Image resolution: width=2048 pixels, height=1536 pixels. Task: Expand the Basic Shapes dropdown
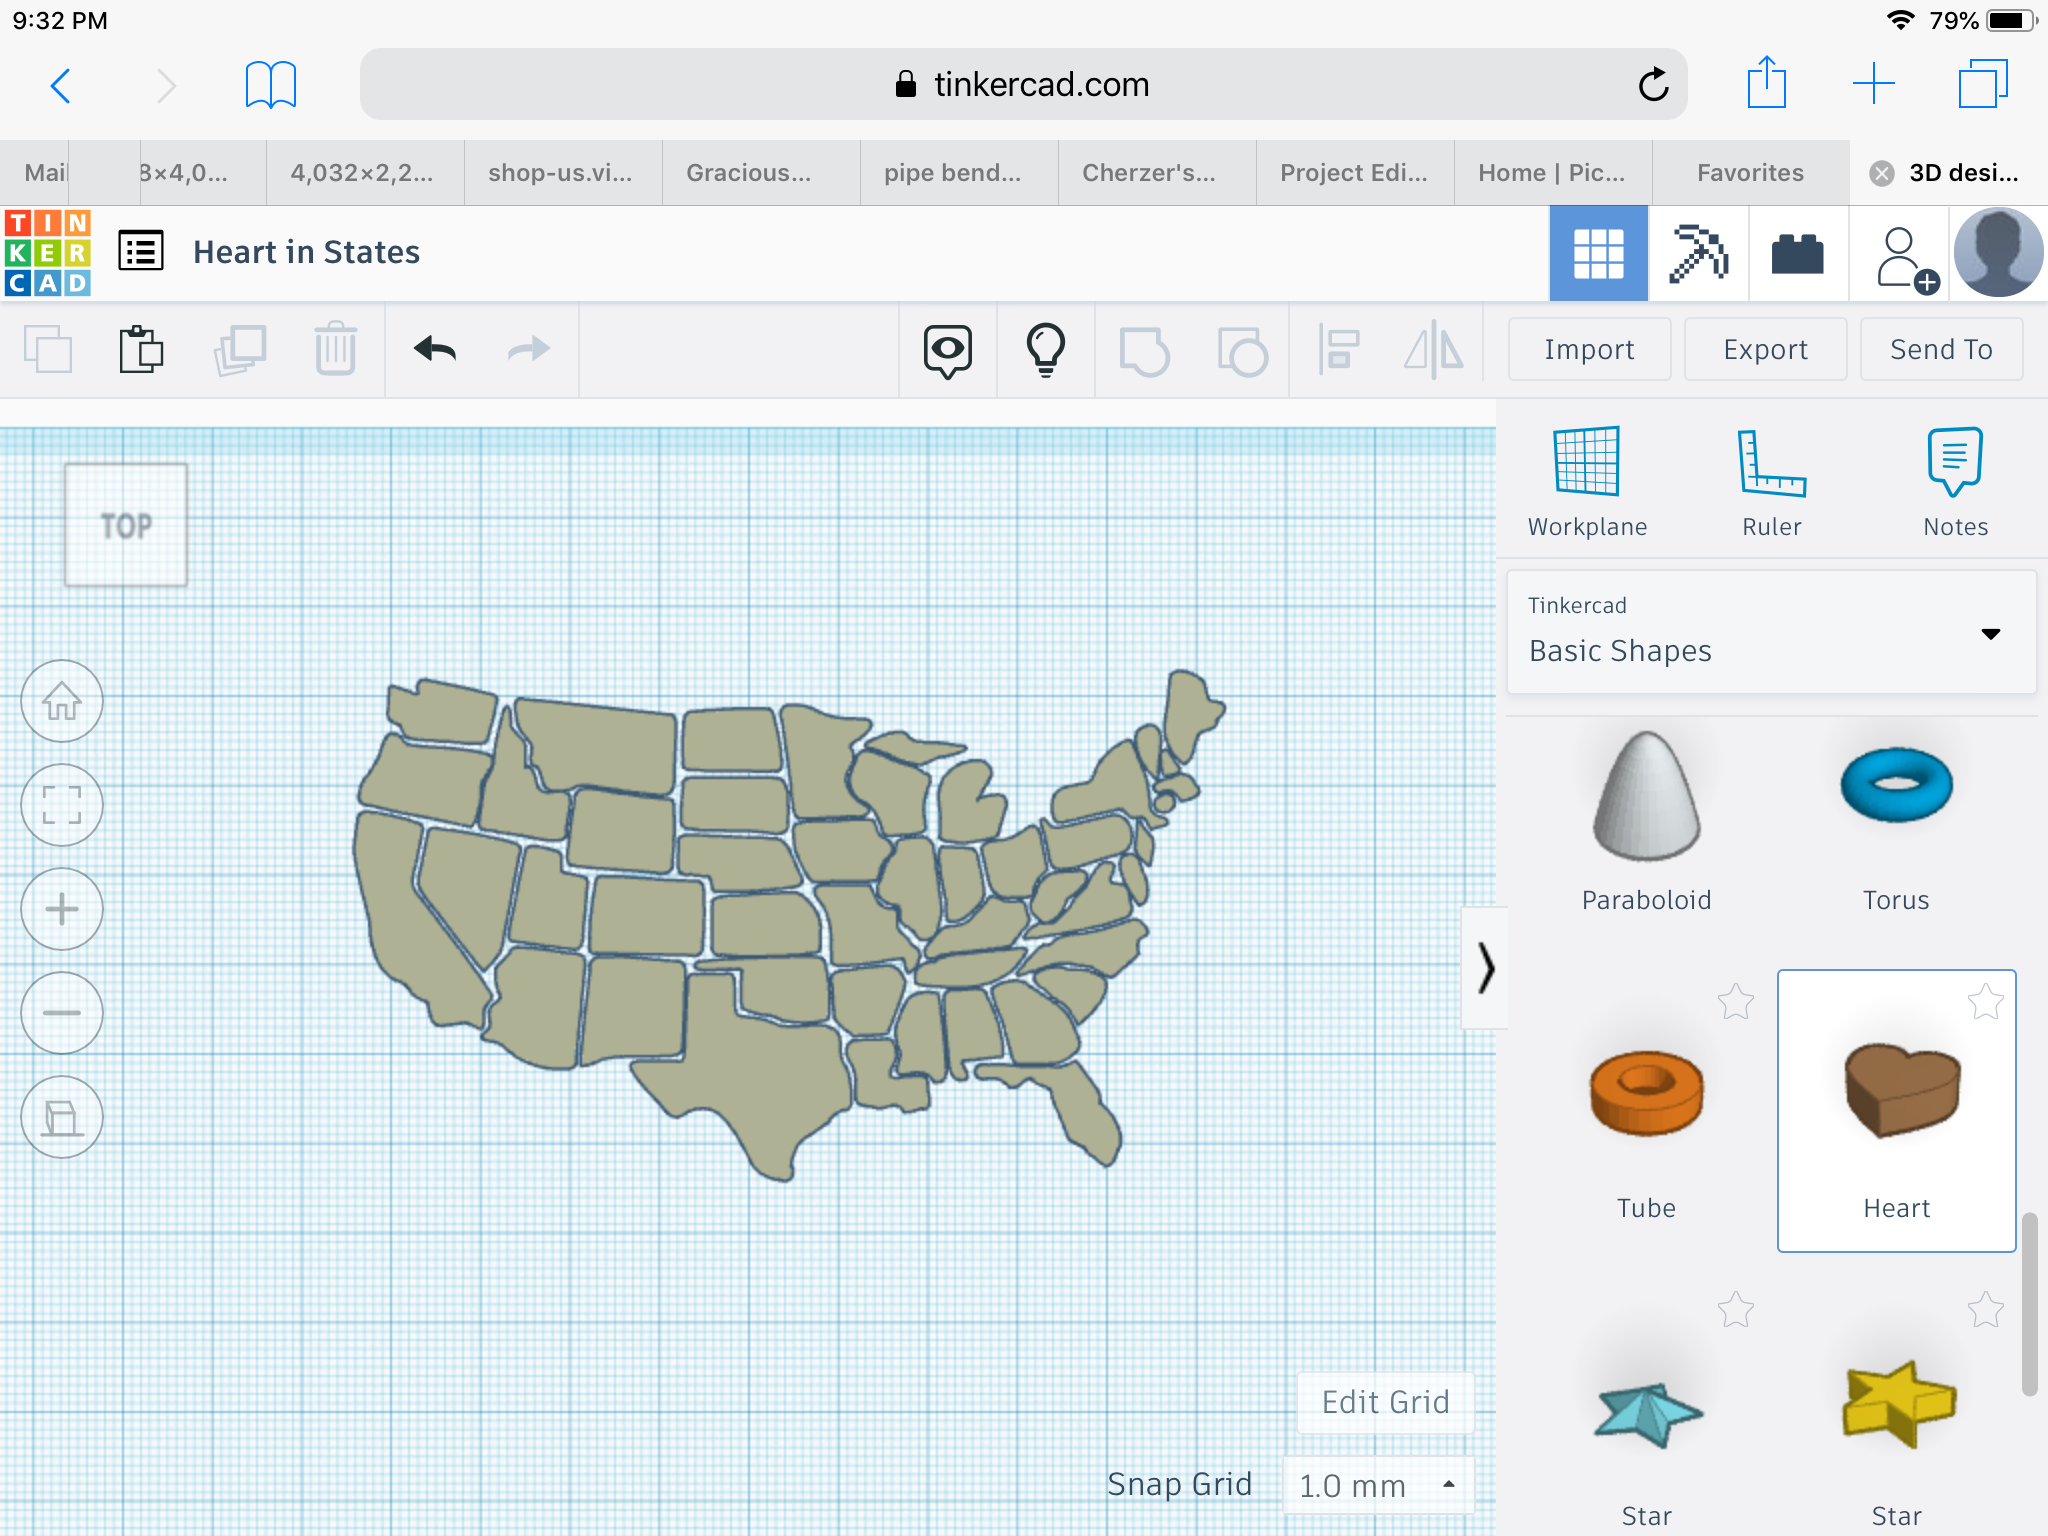pyautogui.click(x=1990, y=634)
